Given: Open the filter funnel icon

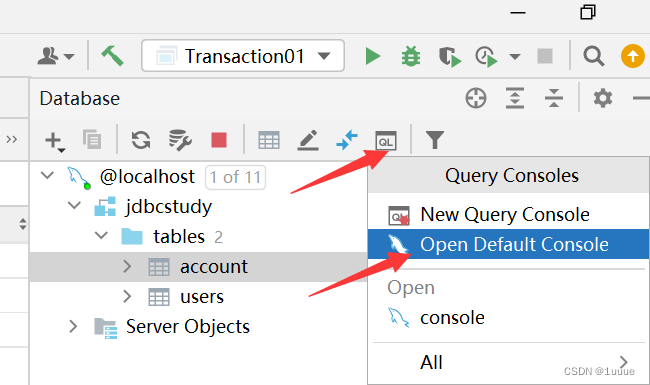Looking at the screenshot, I should [434, 140].
